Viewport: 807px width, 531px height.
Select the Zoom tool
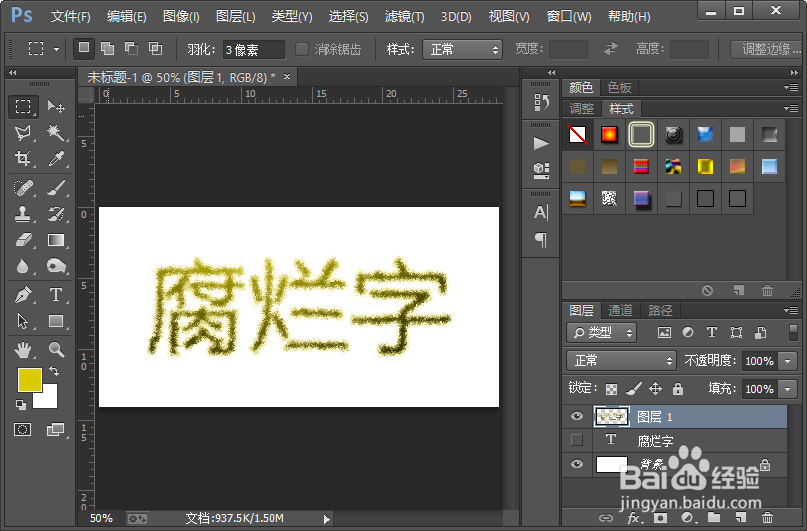tap(56, 350)
